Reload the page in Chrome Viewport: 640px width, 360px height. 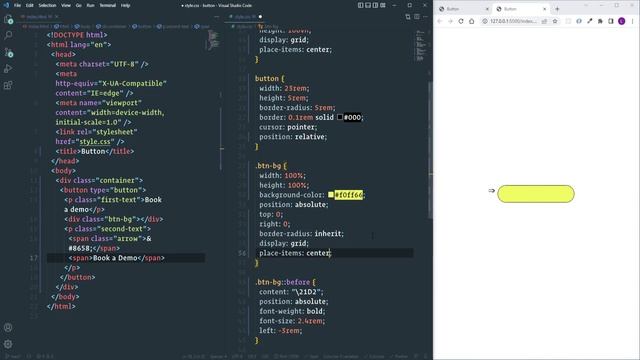pyautogui.click(x=461, y=21)
